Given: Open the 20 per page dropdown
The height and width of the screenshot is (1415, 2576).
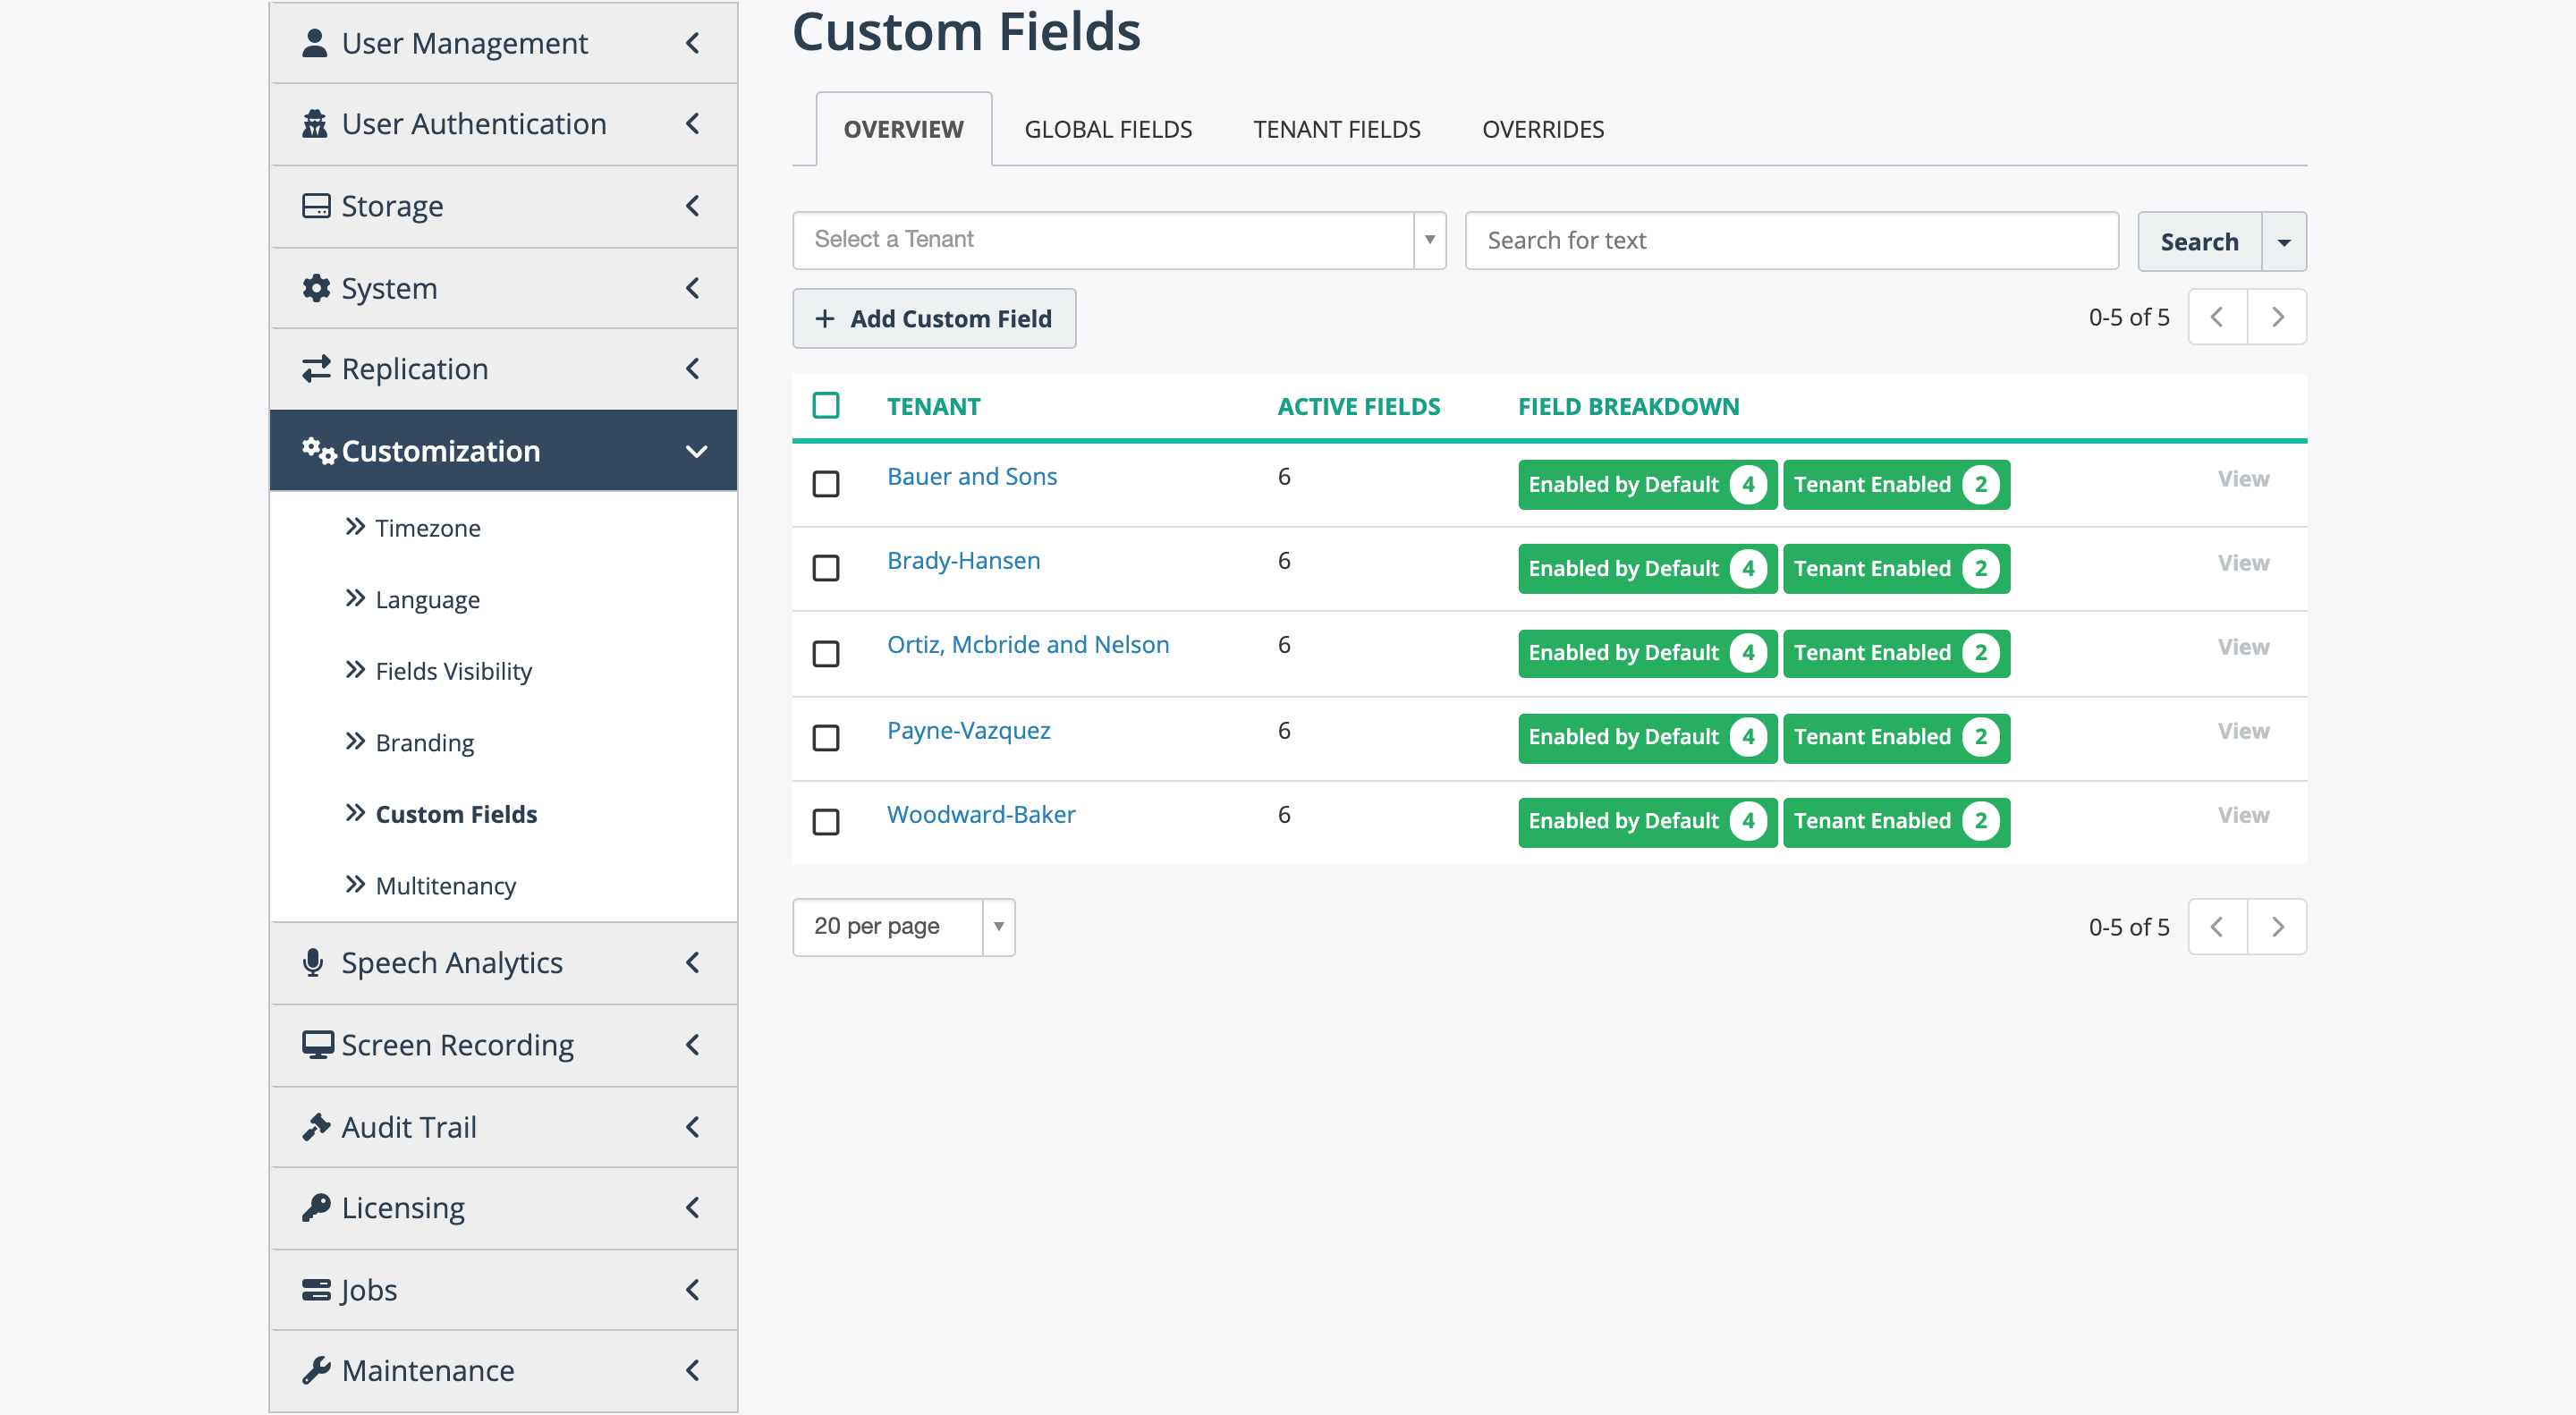Looking at the screenshot, I should pyautogui.click(x=904, y=927).
